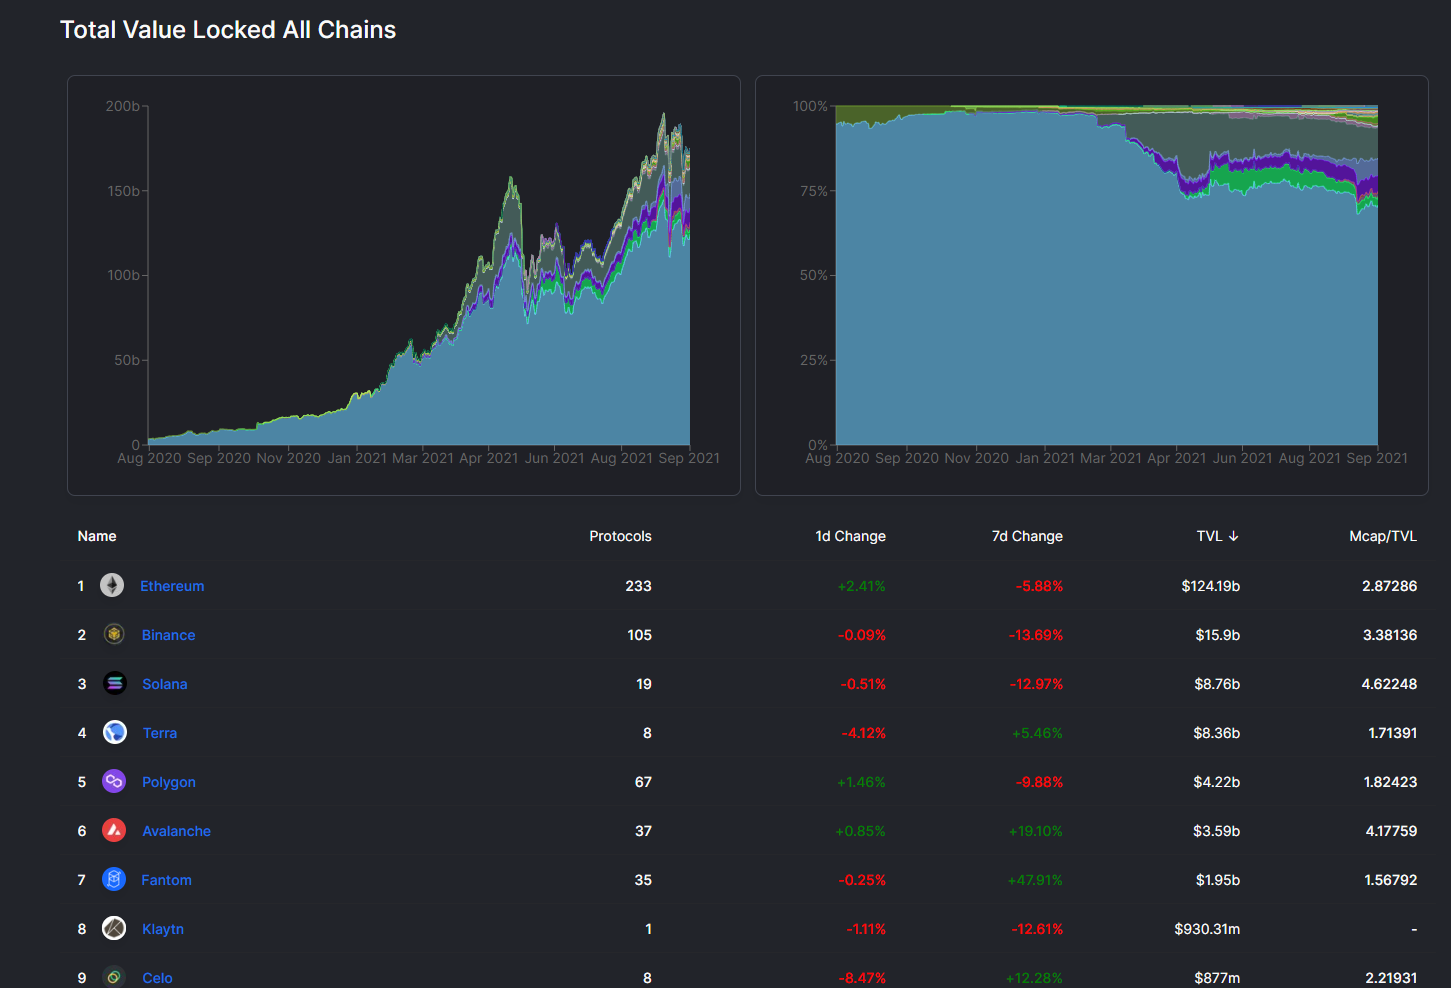Click Klaytn's TVL value $930.31m
The height and width of the screenshot is (988, 1451).
click(x=1207, y=929)
